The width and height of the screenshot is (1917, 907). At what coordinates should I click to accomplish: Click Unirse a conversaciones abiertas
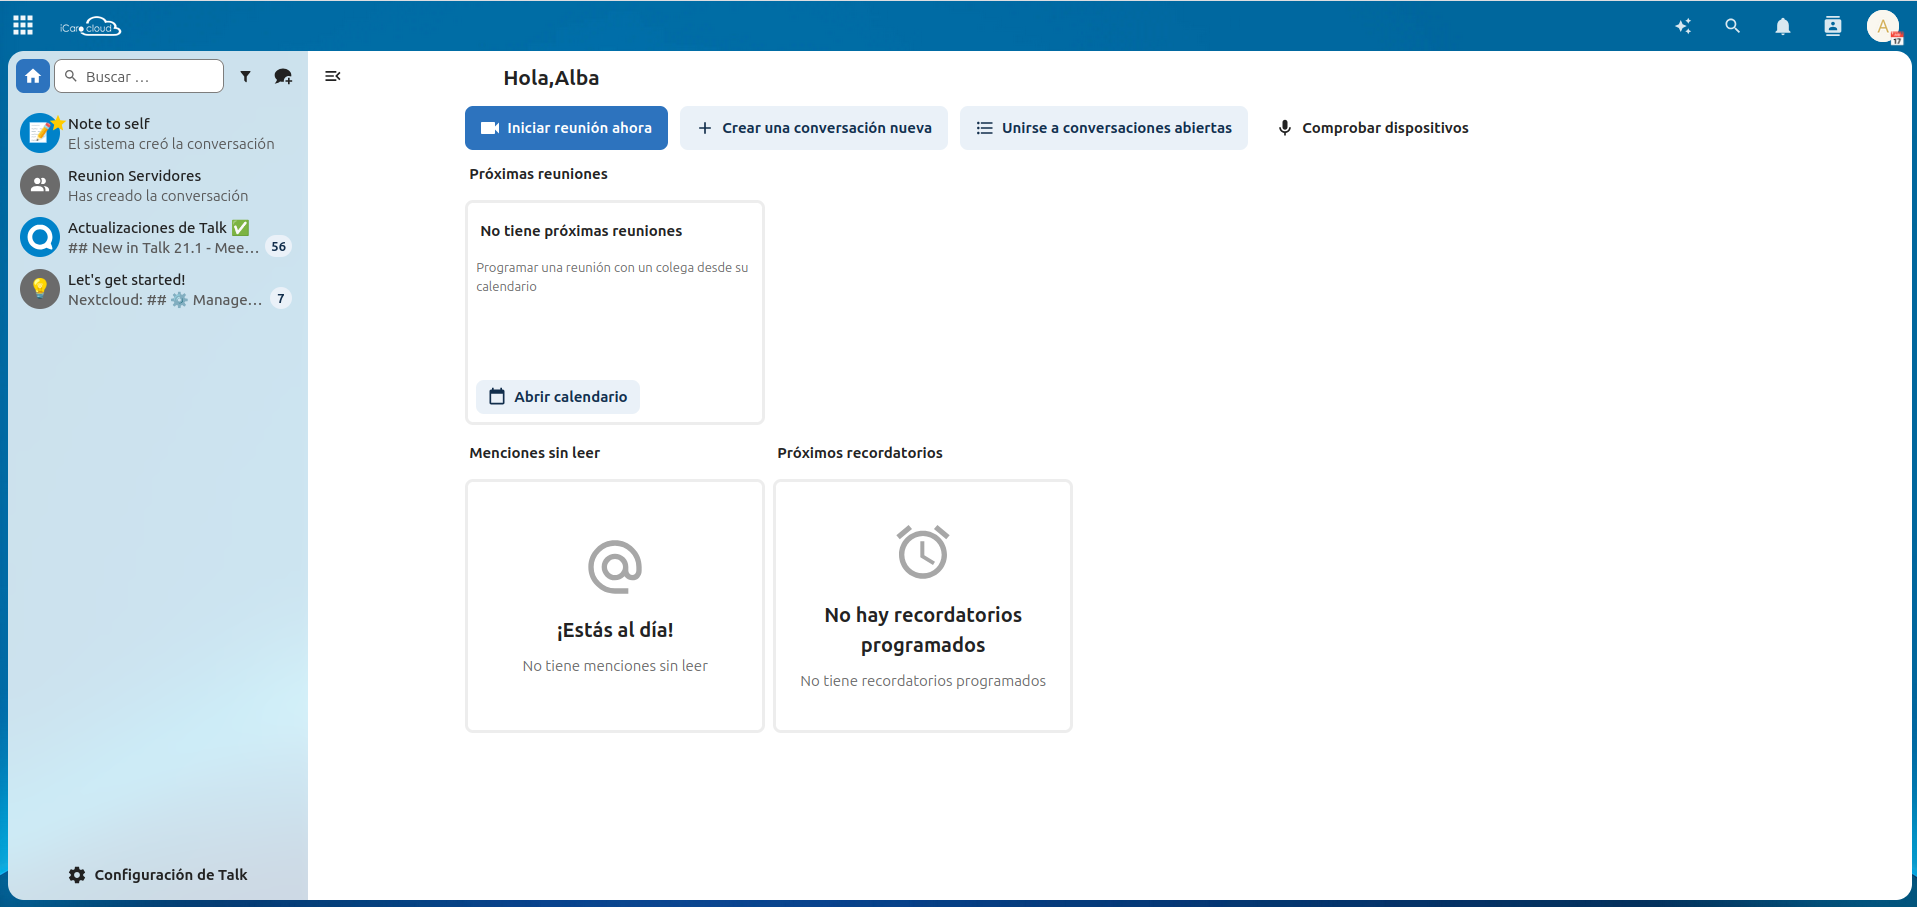click(x=1104, y=128)
